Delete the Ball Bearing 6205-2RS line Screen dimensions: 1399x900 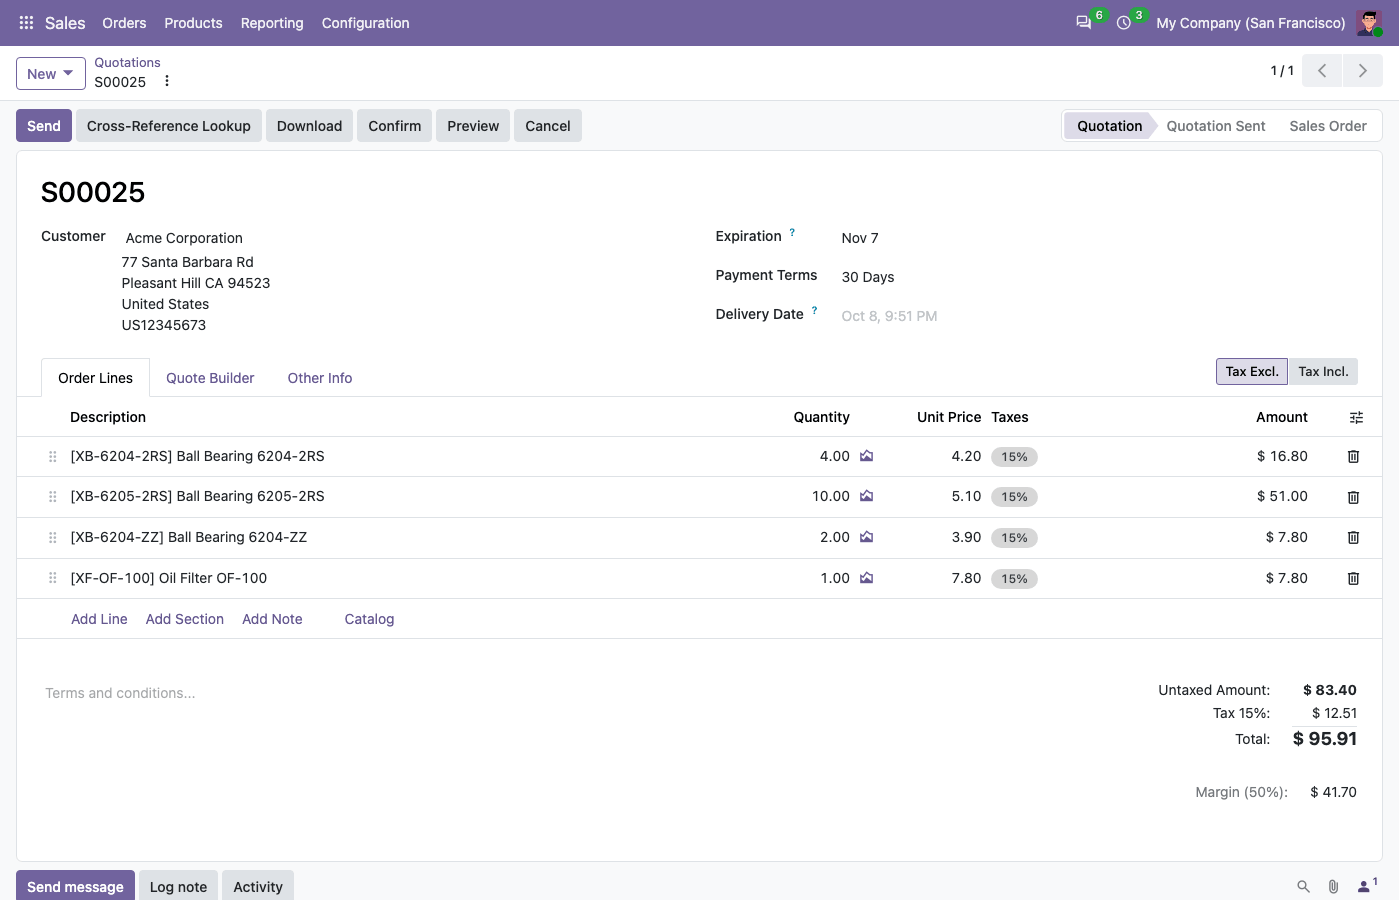pyautogui.click(x=1353, y=497)
